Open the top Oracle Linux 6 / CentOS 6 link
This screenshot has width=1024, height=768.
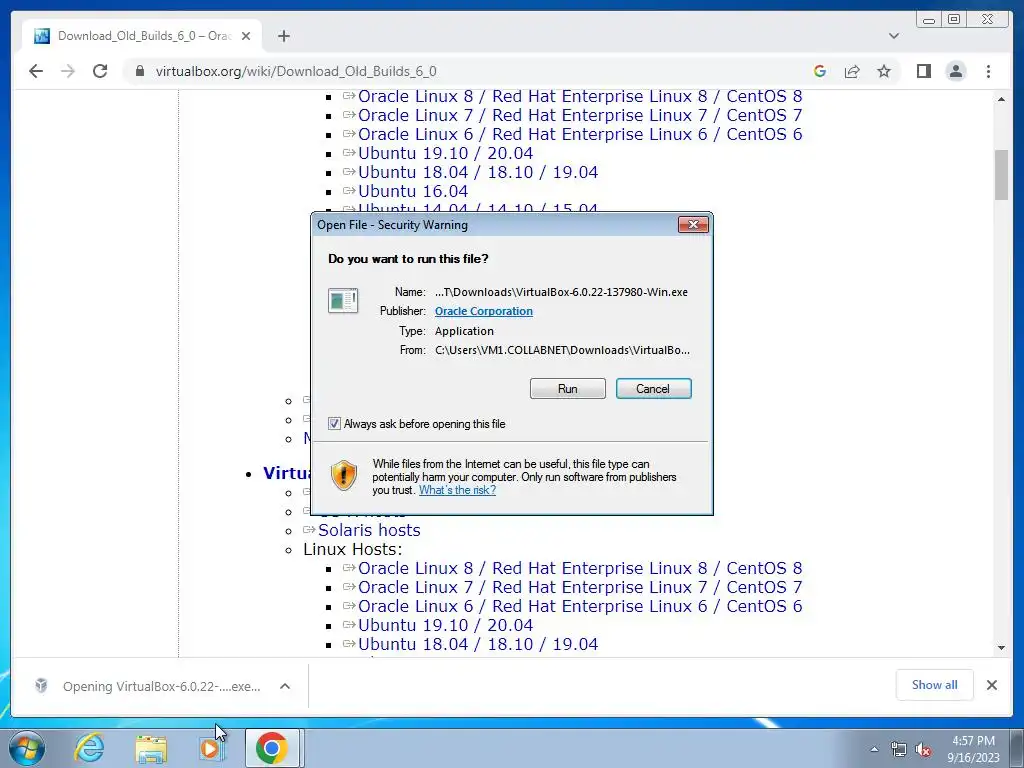click(580, 135)
